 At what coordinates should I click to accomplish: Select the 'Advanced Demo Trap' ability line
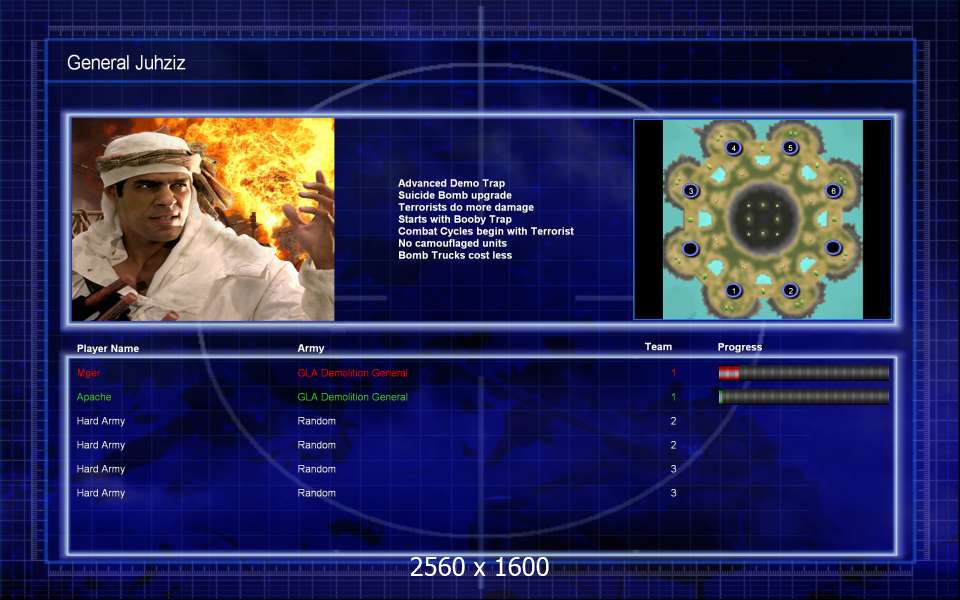click(x=451, y=183)
